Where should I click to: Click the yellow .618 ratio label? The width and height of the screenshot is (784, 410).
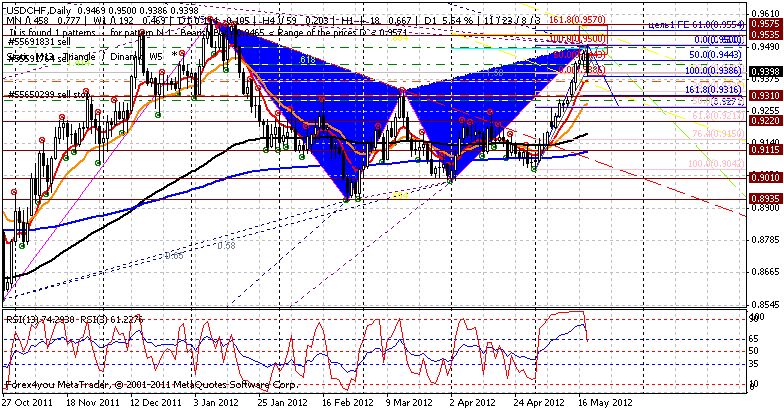click(x=308, y=60)
